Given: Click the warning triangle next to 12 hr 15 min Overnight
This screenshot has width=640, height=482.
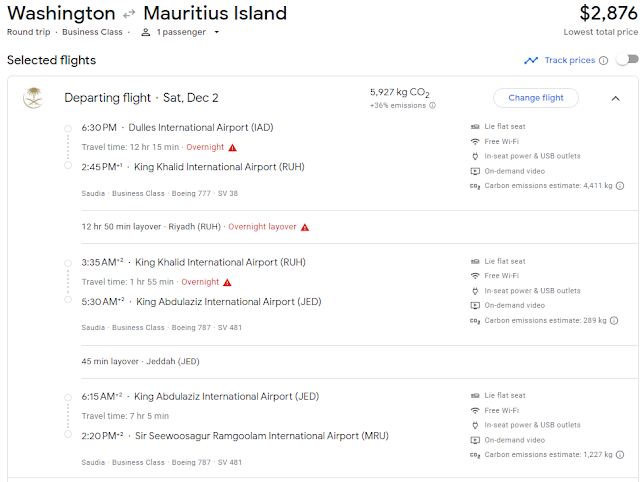Looking at the screenshot, I should (x=233, y=147).
